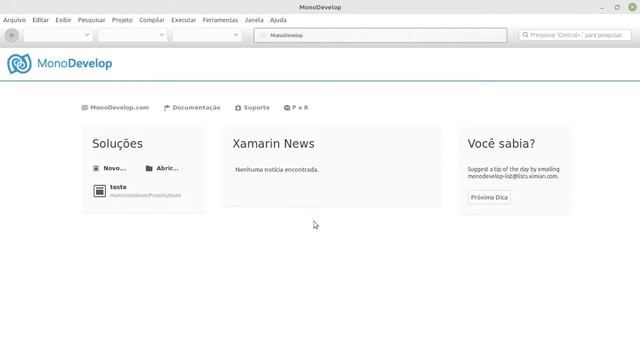Open the Projeto menu

click(x=122, y=20)
